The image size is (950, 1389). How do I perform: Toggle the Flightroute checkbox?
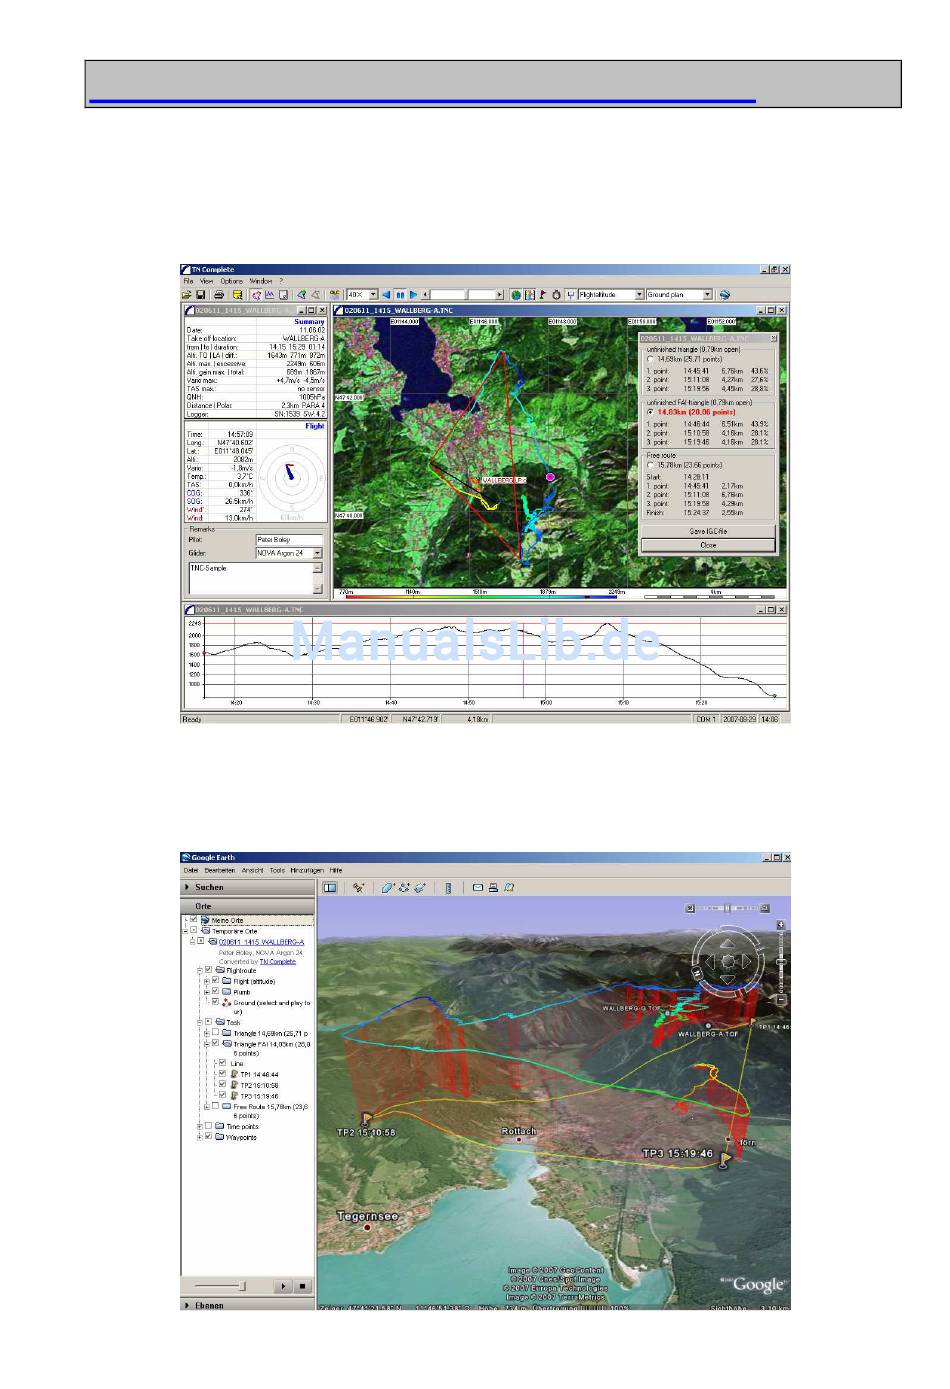(x=207, y=970)
